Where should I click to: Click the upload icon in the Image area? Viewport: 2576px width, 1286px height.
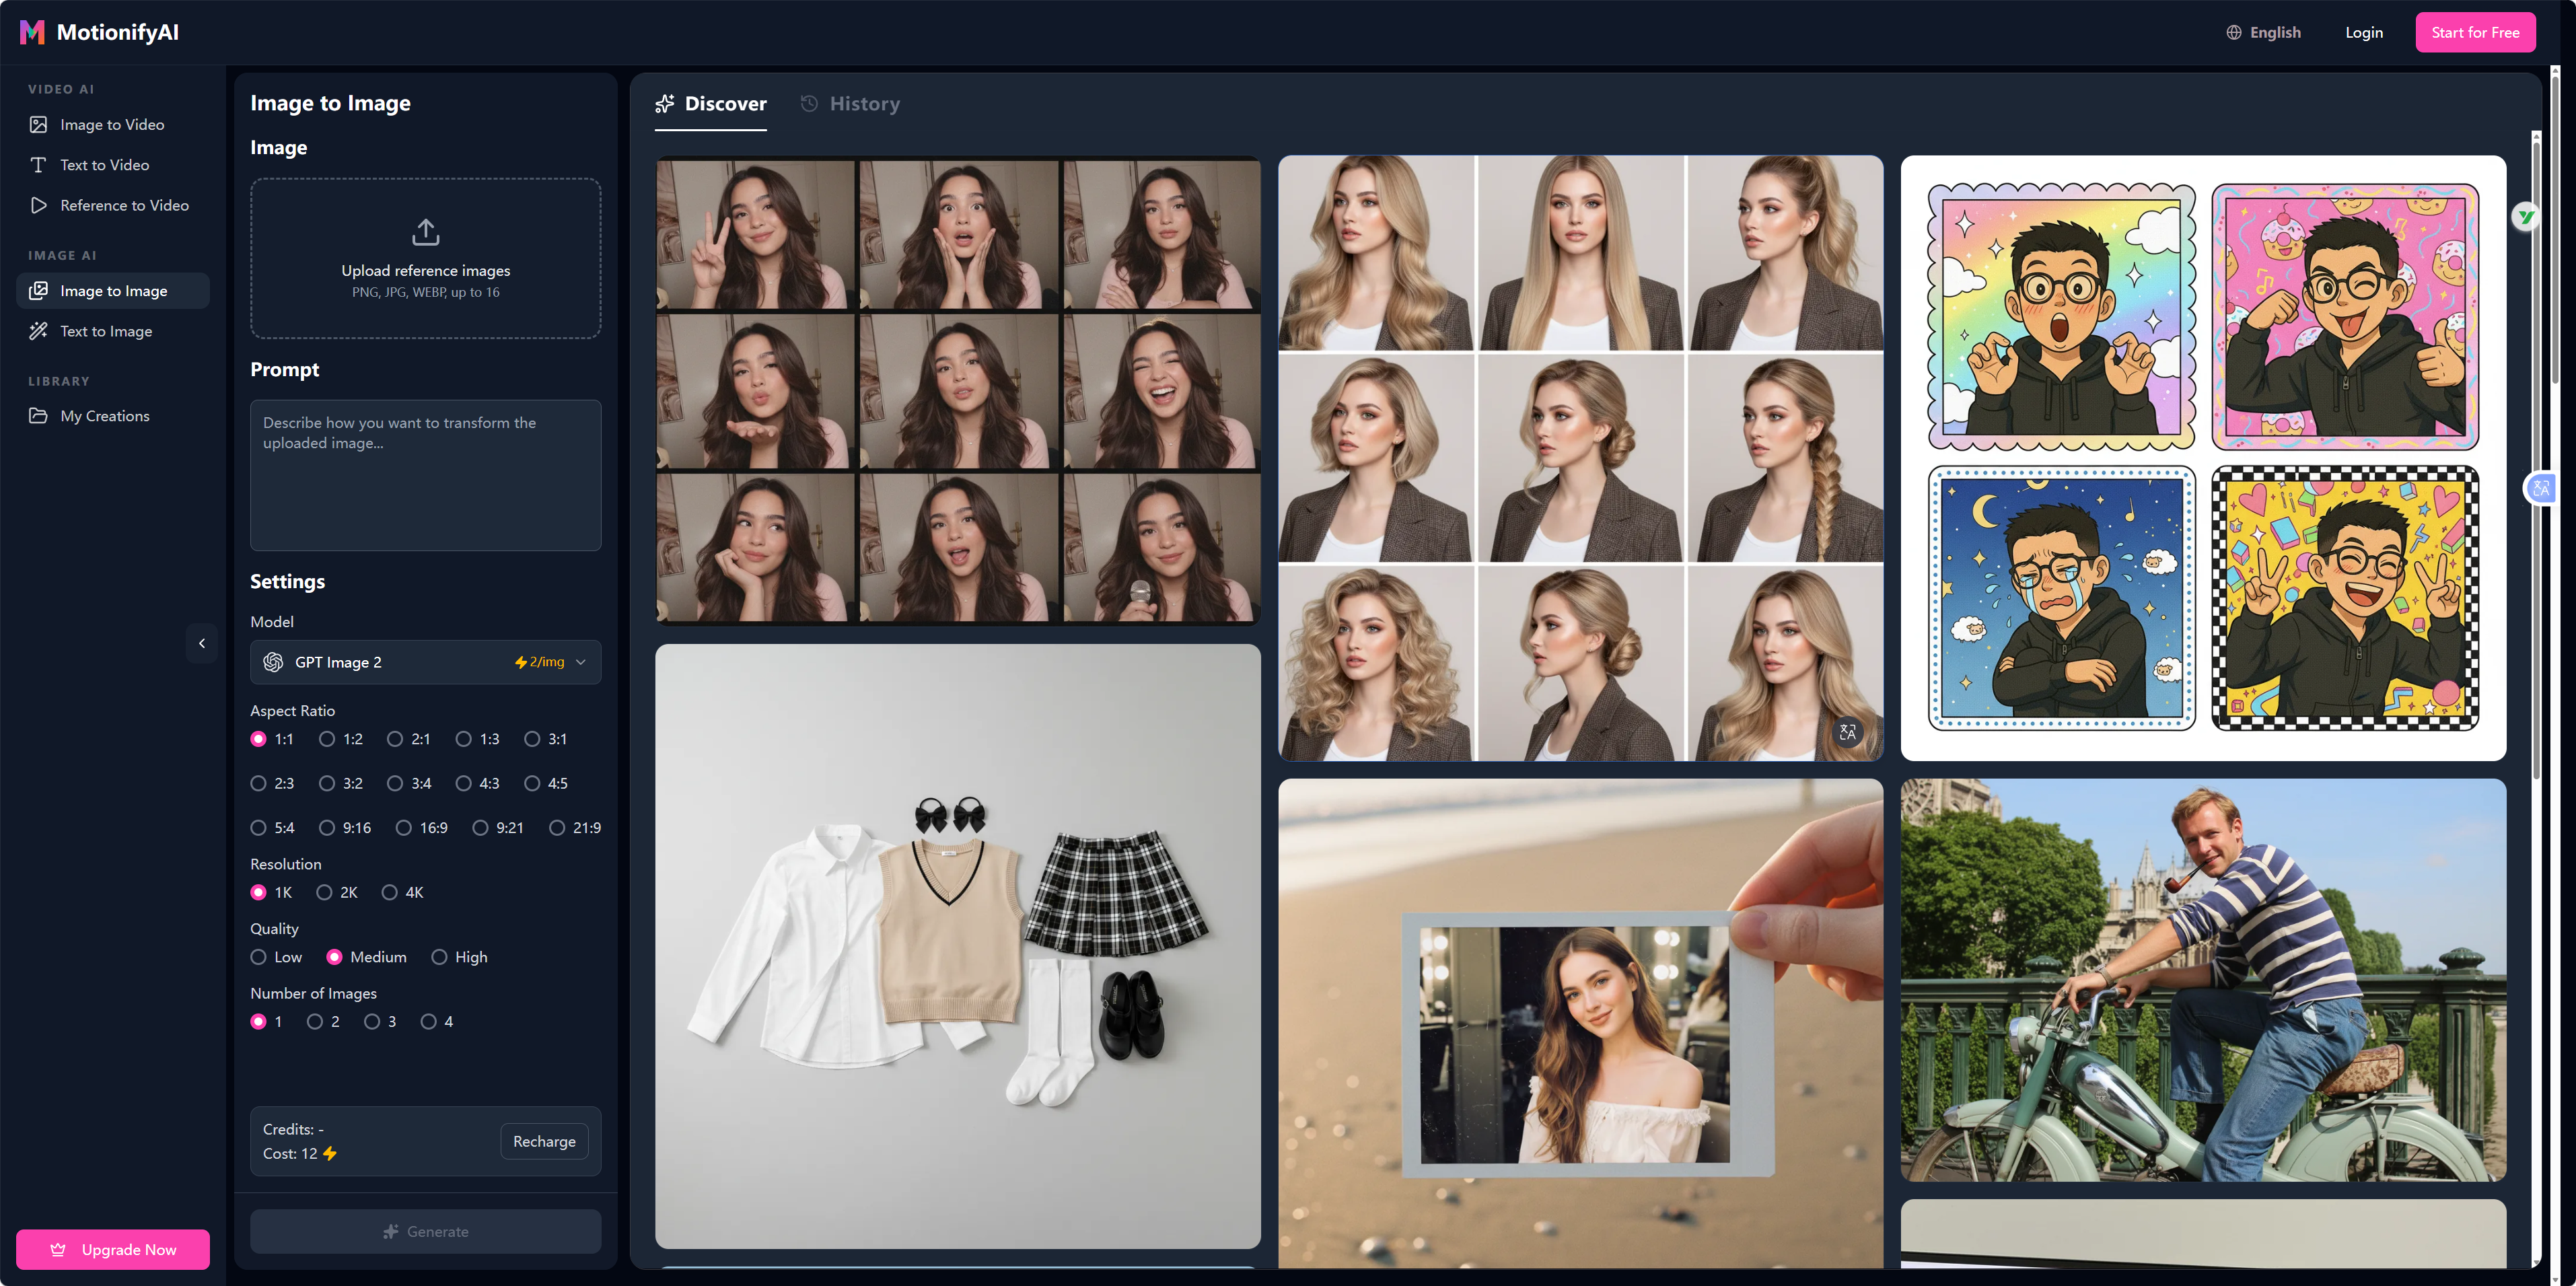[425, 231]
